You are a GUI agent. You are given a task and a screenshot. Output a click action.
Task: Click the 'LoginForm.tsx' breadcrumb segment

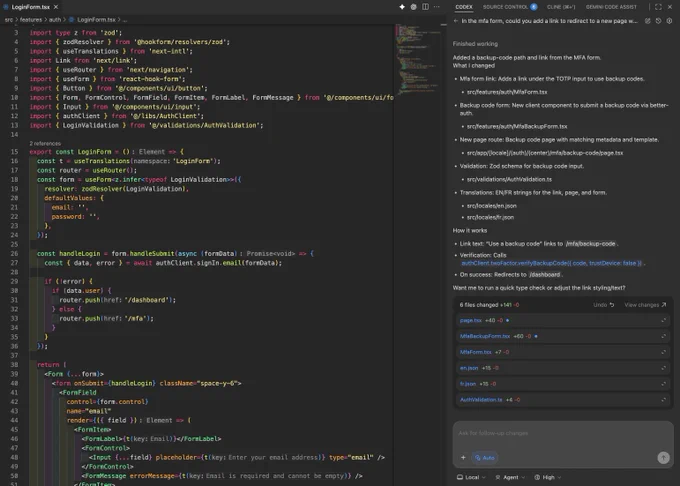tap(96, 20)
